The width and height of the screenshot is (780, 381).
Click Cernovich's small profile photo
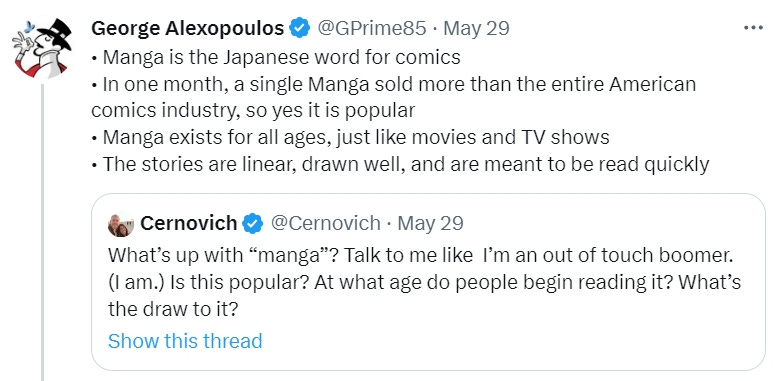pos(121,225)
